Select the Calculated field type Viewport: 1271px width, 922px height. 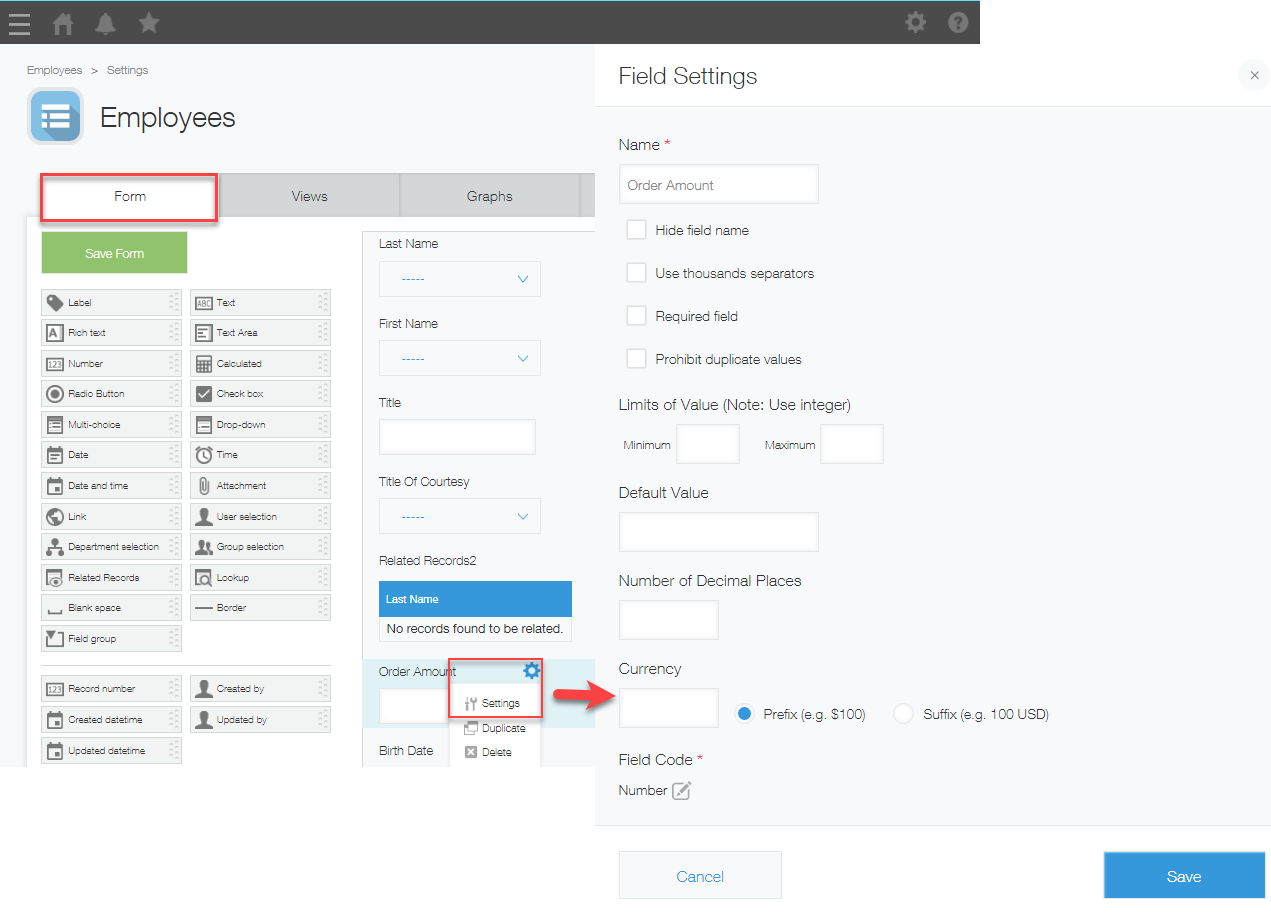click(x=260, y=364)
